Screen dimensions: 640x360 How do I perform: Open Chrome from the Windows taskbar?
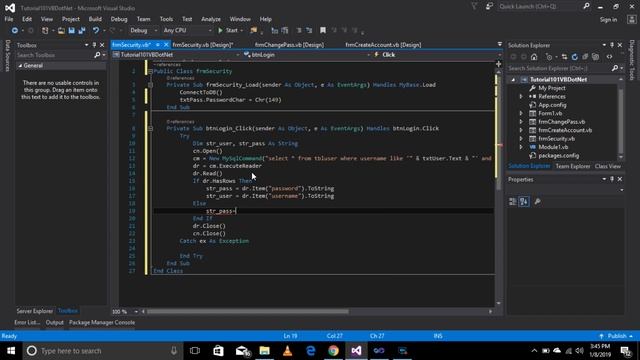pyautogui.click(x=333, y=351)
